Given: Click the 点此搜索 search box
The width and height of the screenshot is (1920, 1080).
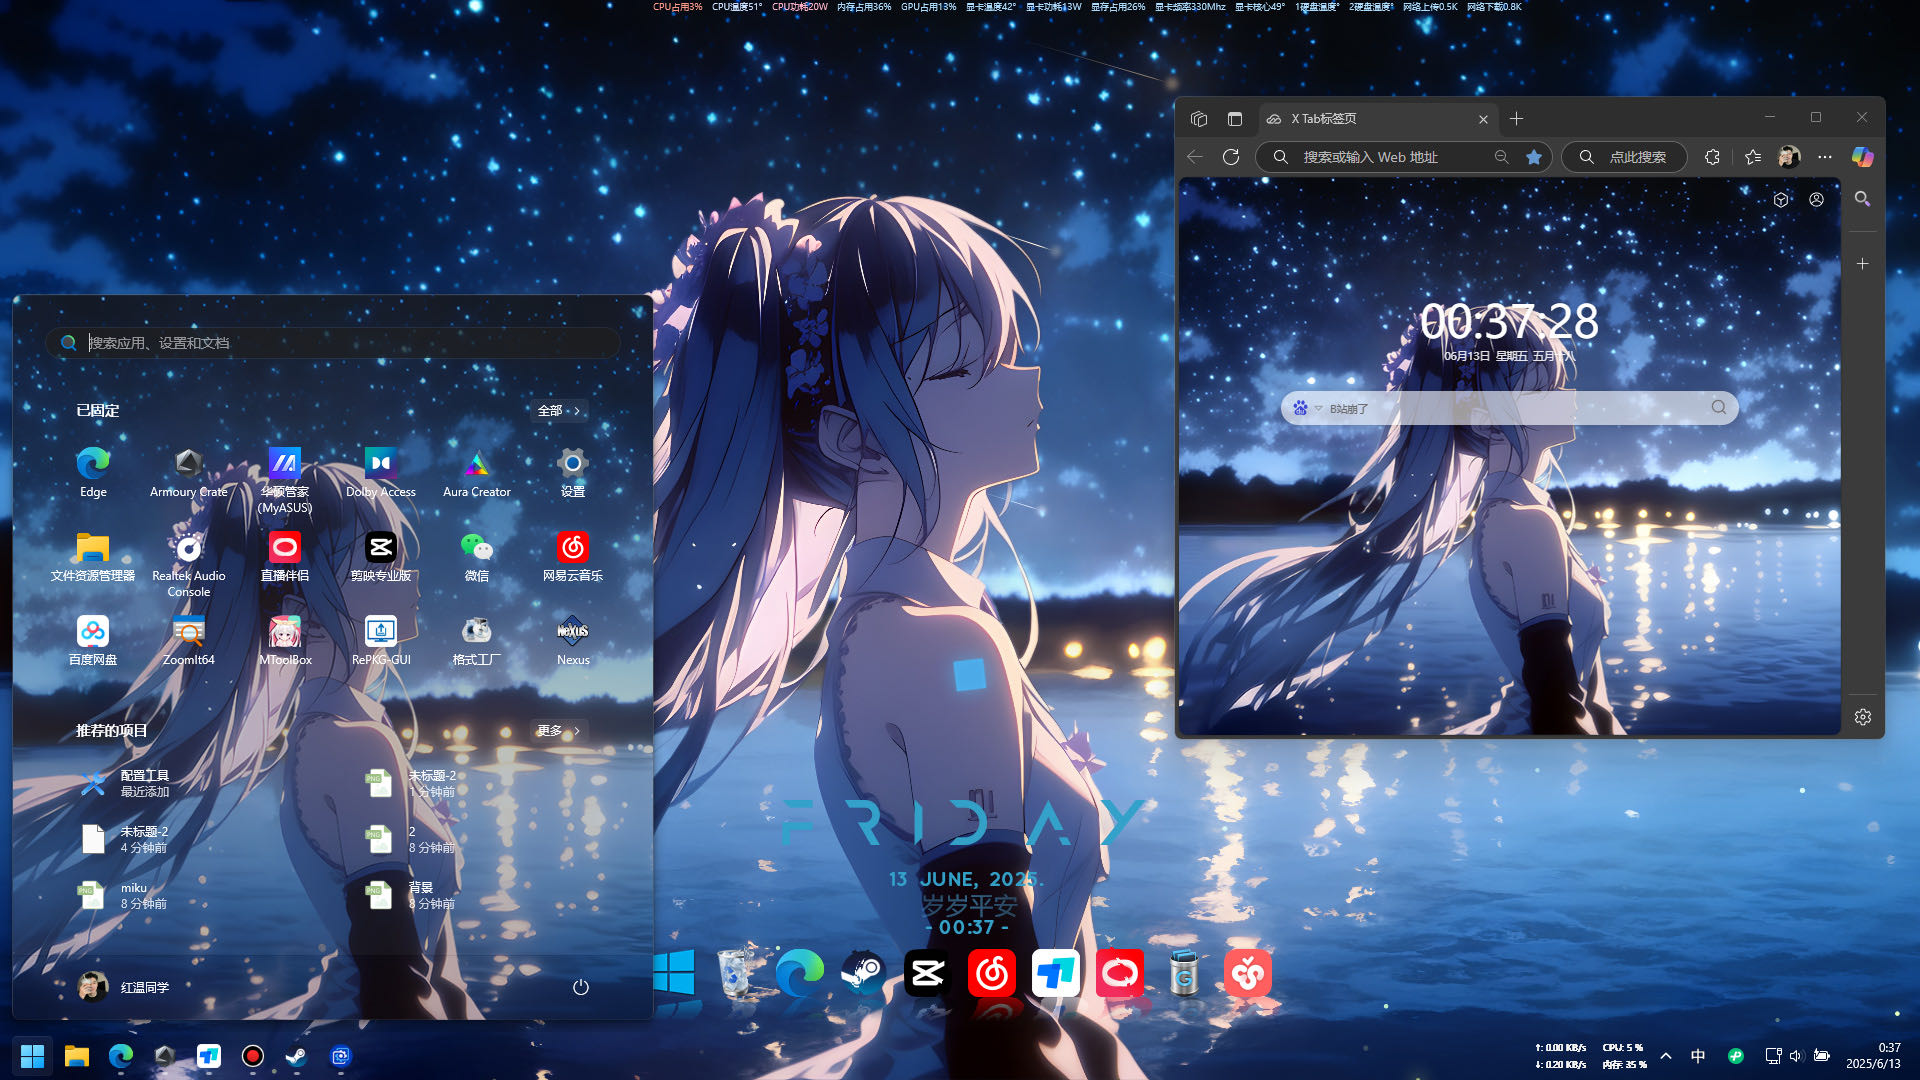Looking at the screenshot, I should (x=1625, y=157).
